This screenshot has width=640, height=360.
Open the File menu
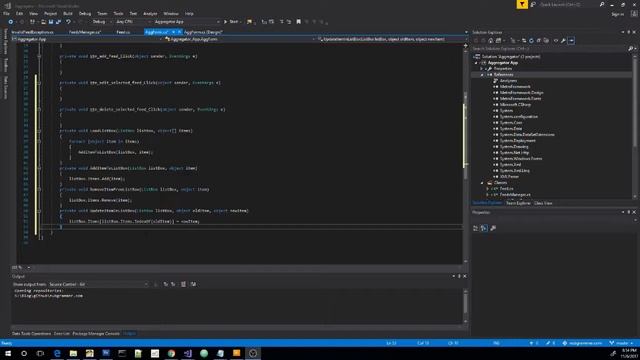[6, 13]
